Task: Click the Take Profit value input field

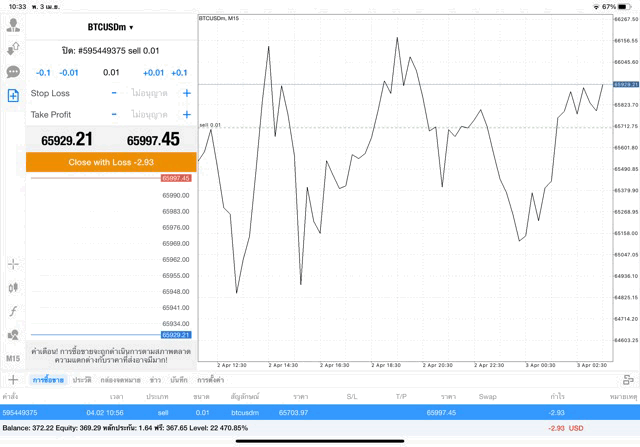Action: tap(150, 115)
